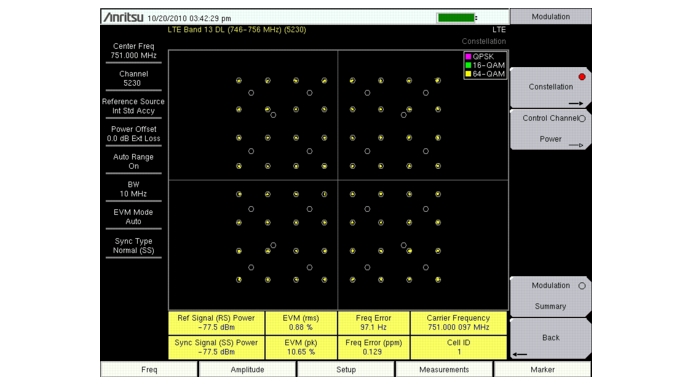Select the Control Channel Power radio indicator

[582, 119]
